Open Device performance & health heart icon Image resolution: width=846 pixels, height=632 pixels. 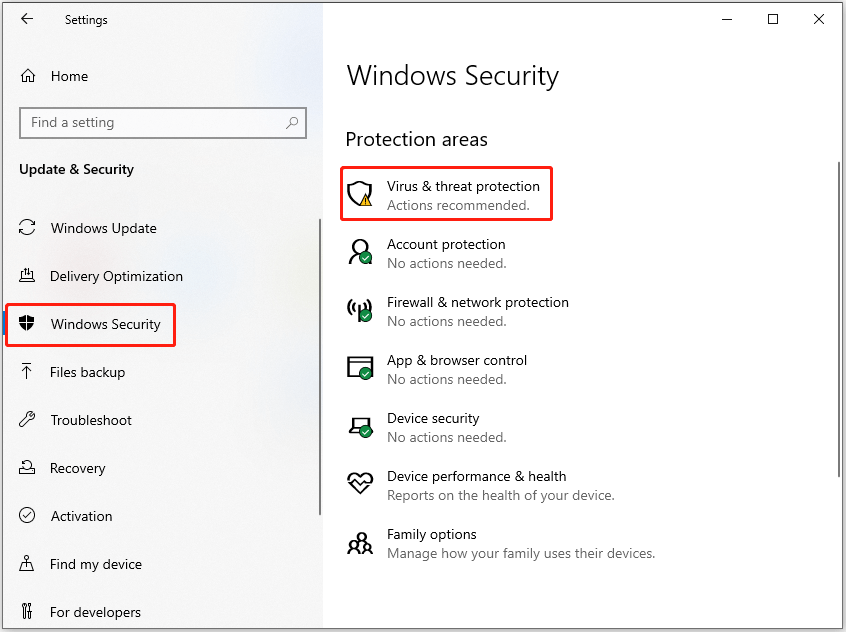359,484
